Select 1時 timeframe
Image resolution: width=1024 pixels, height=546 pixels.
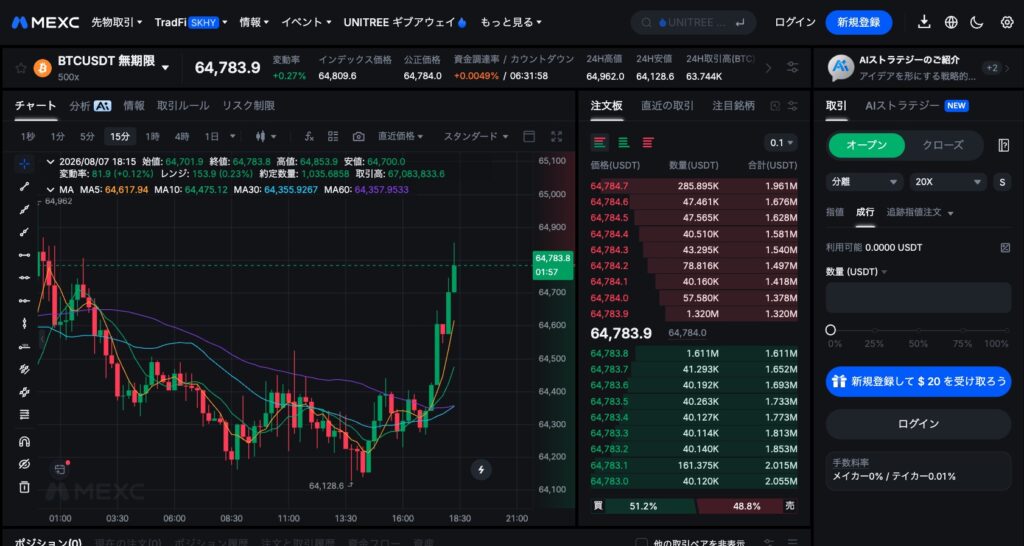[x=152, y=136]
